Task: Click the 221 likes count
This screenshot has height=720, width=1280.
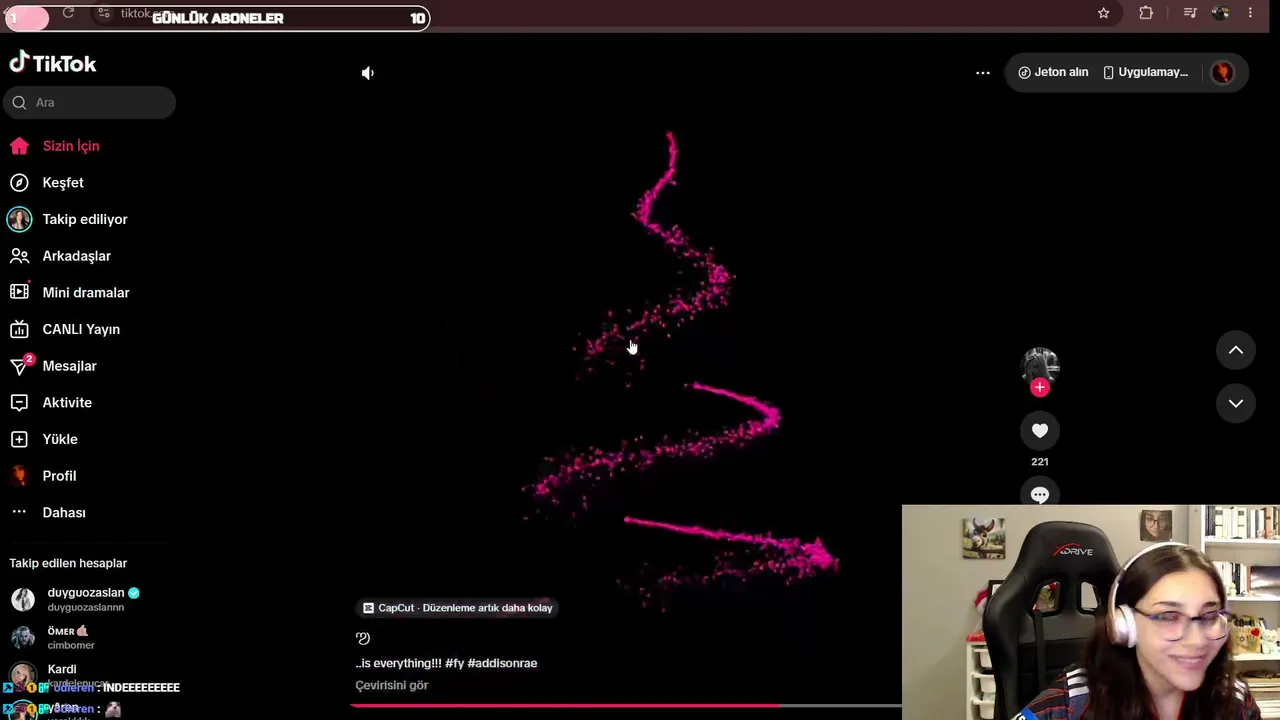Action: click(x=1040, y=462)
